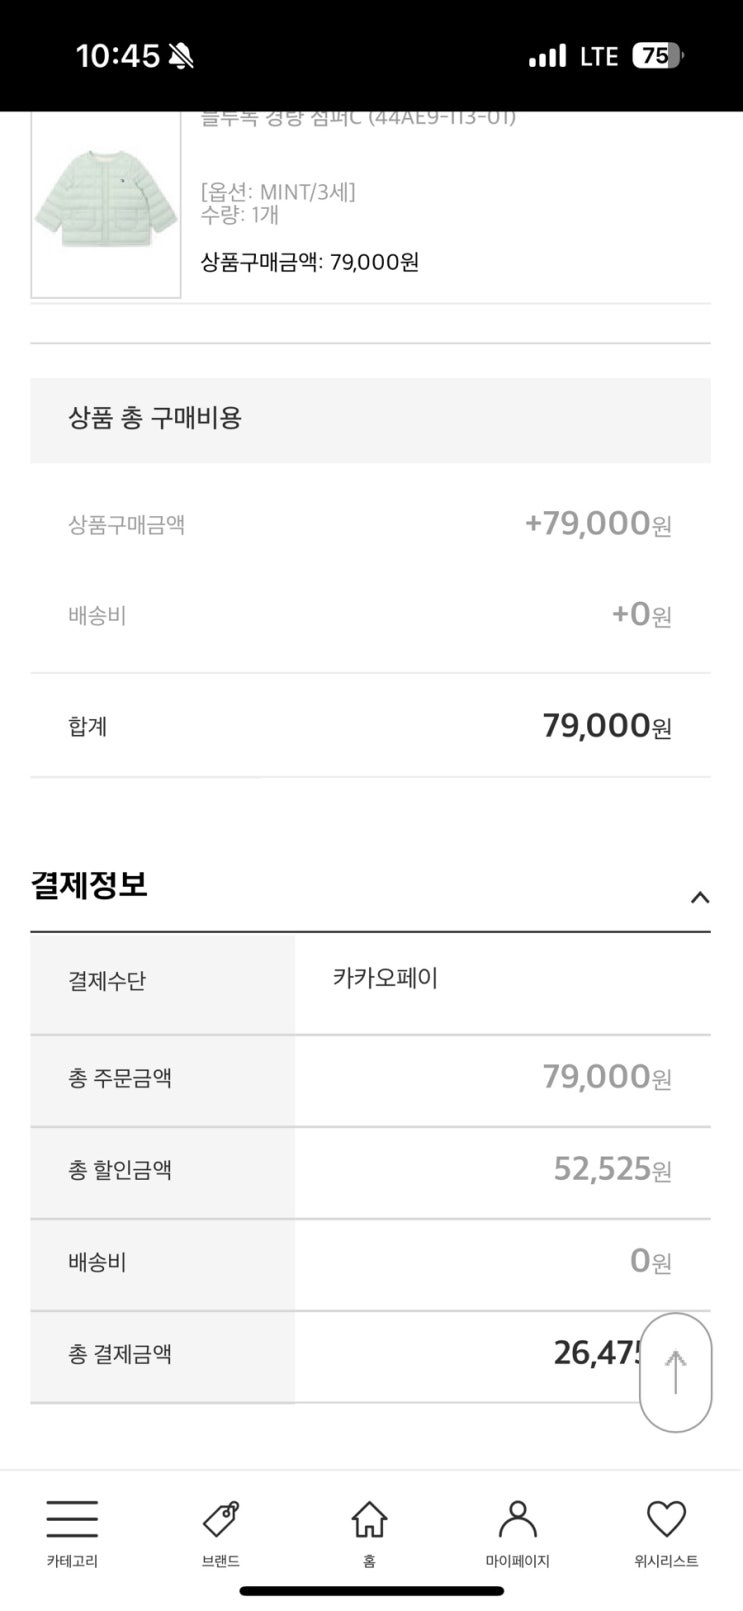This screenshot has height=1611, width=743.
Task: Open the 카테고리 hamburger menu icon
Action: pyautogui.click(x=72, y=1520)
